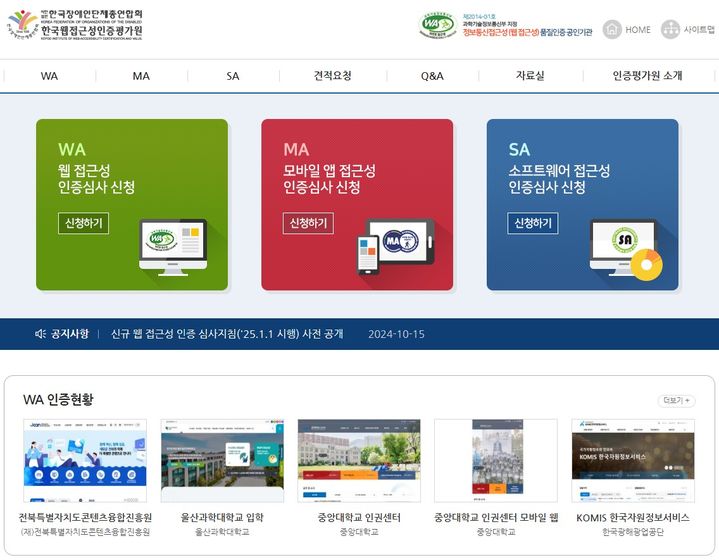Select the 견적요청 menu
719x560 pixels.
pyautogui.click(x=332, y=76)
